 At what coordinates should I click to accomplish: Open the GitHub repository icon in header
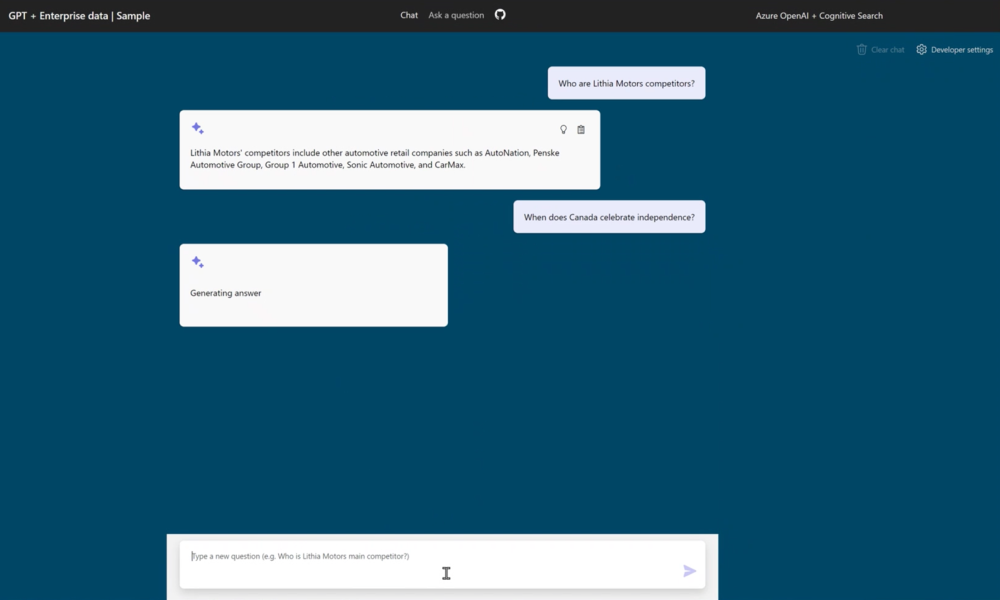click(500, 15)
